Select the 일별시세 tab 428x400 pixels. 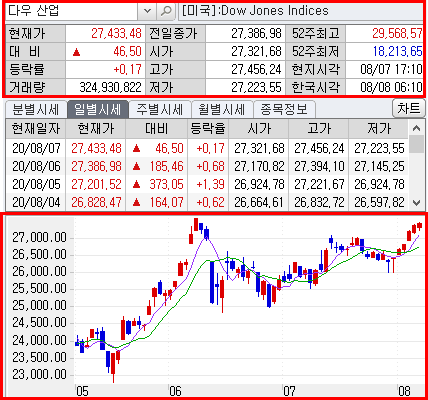[98, 109]
